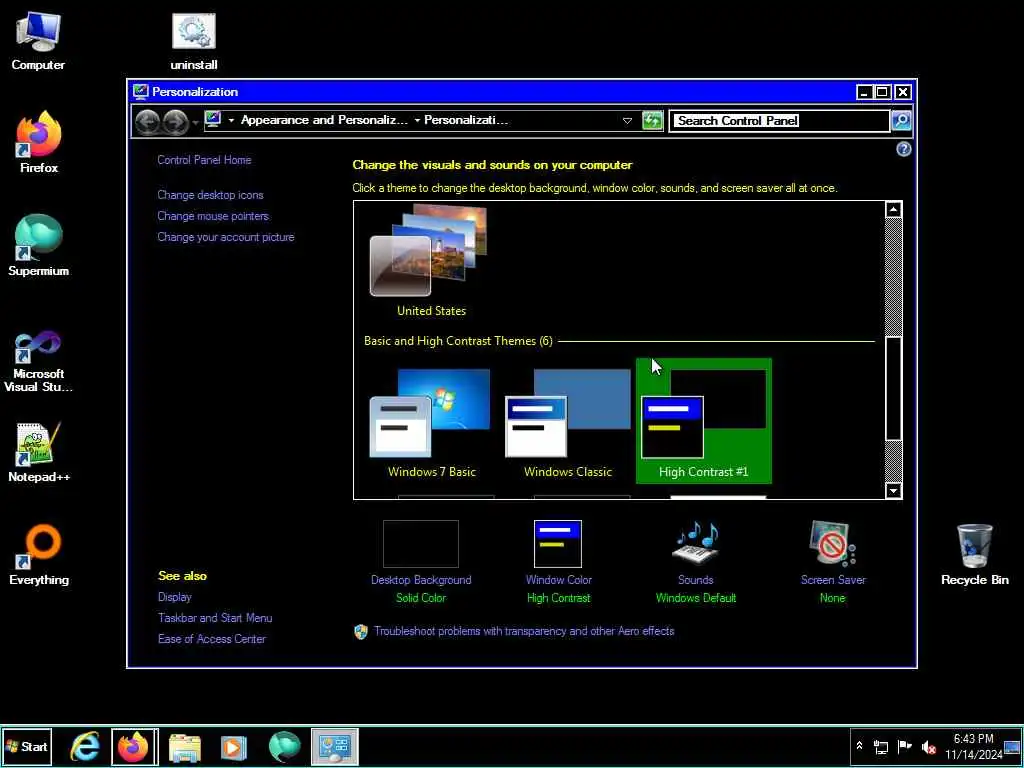Screen dimensions: 1024x768
Task: Click the search magnifier button
Action: [901, 121]
